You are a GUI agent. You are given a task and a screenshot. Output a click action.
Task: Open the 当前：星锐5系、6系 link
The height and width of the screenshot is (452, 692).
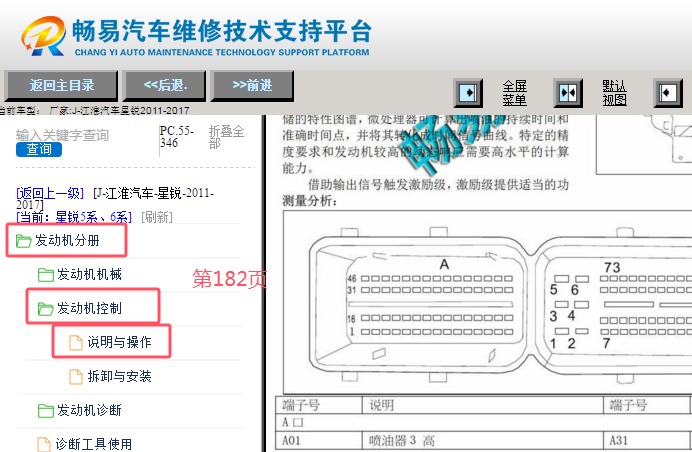(x=74, y=217)
